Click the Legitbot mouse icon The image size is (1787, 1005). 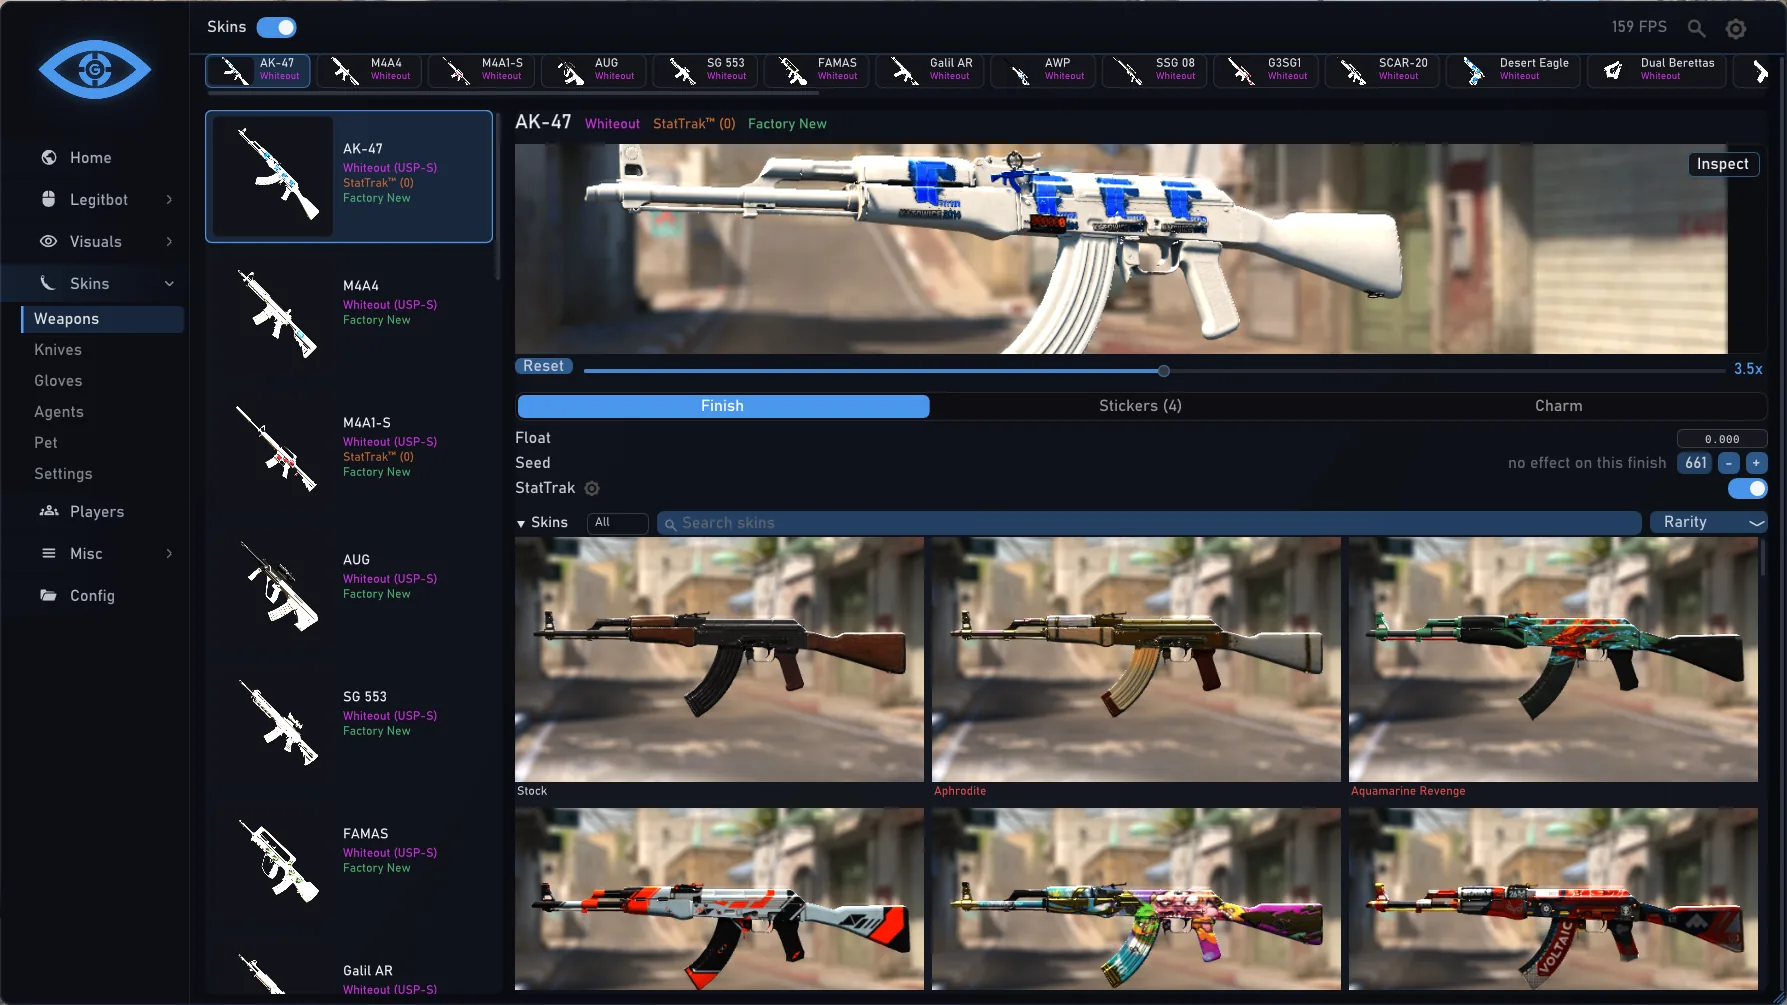click(x=48, y=199)
